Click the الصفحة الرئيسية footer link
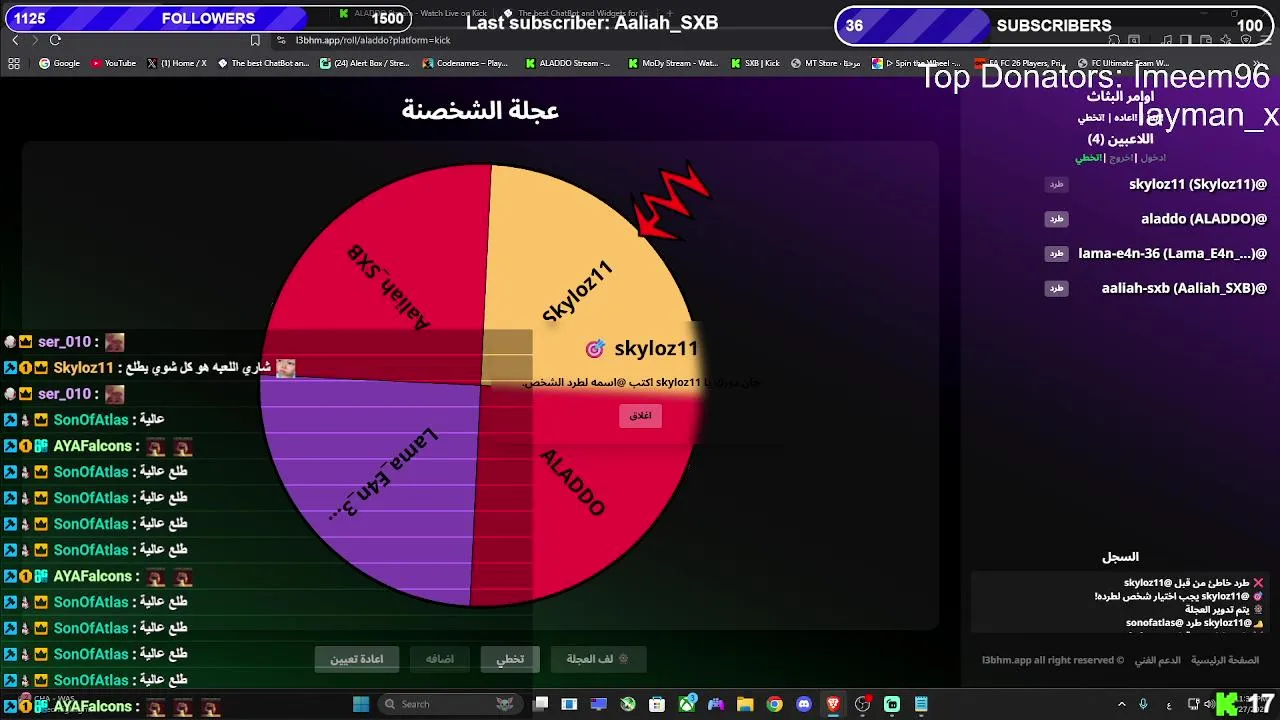The width and height of the screenshot is (1280, 720). coord(1225,660)
